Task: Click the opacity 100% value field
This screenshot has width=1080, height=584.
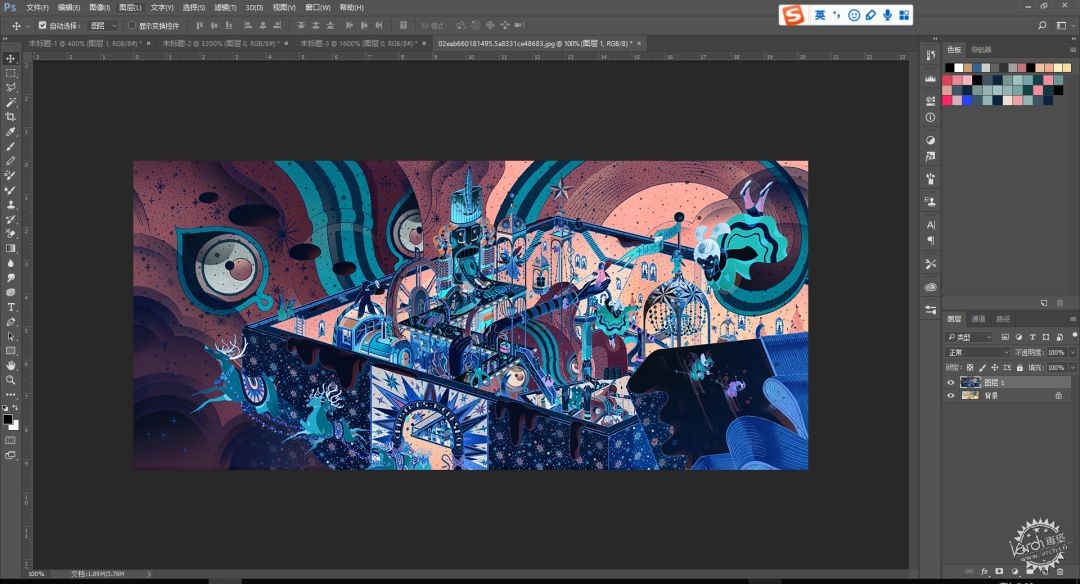Action: pyautogui.click(x=1057, y=352)
